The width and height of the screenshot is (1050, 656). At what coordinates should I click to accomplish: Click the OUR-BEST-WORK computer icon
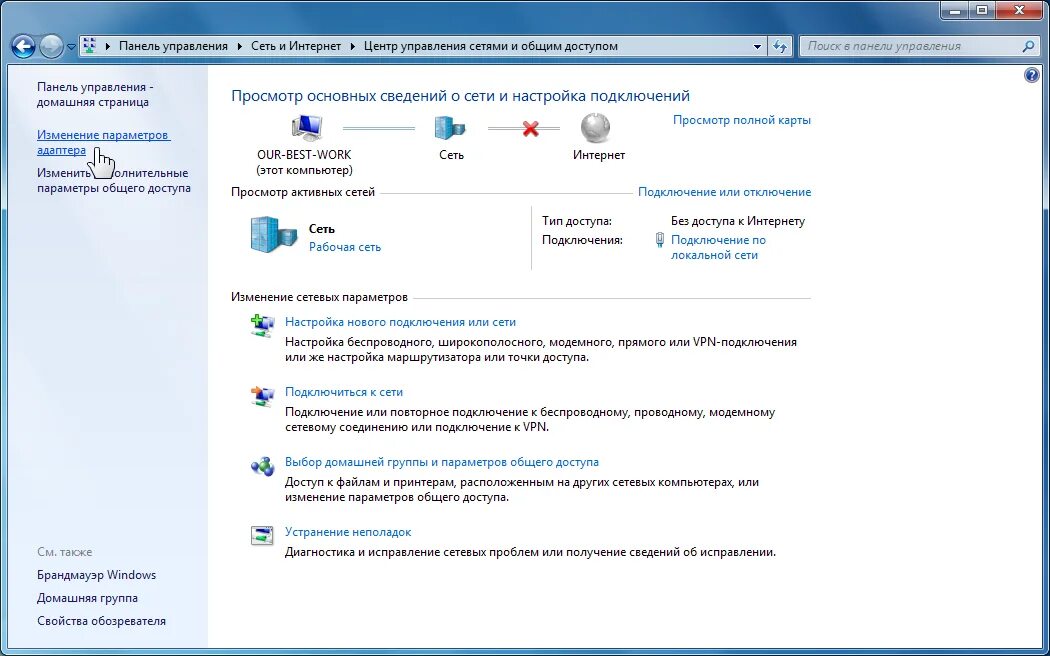click(305, 128)
